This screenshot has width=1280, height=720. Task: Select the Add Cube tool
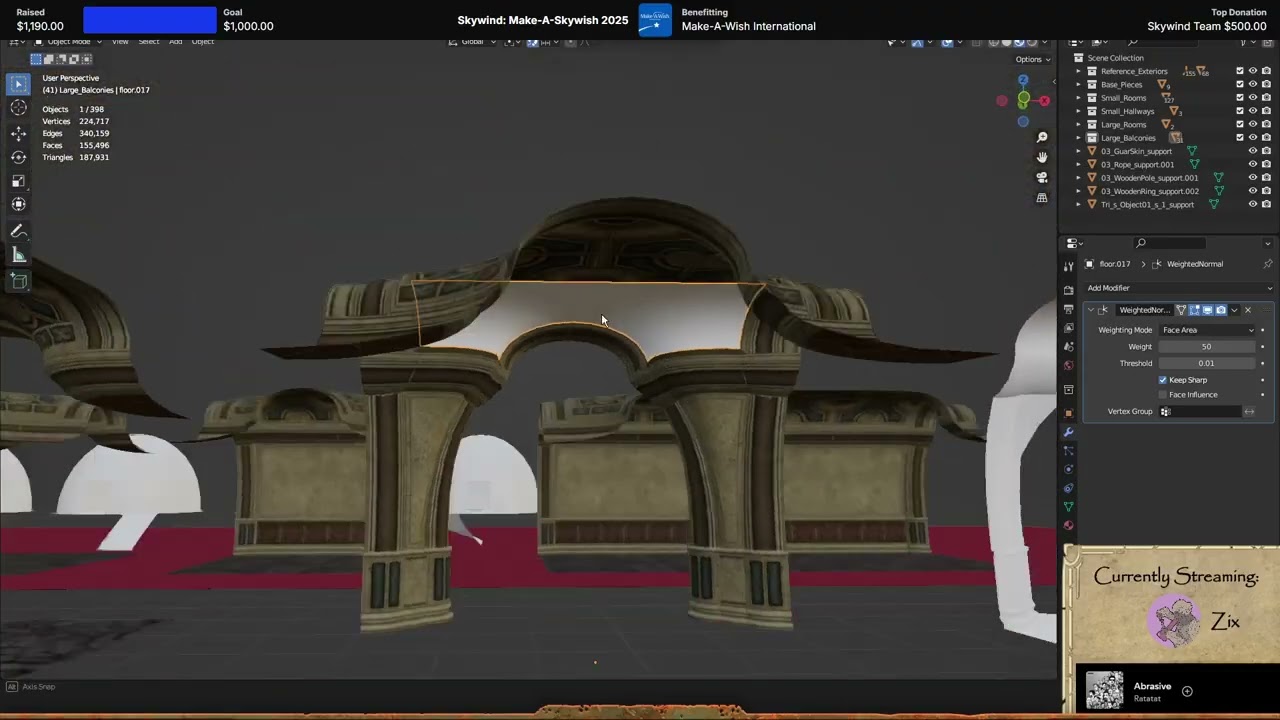[x=18, y=281]
